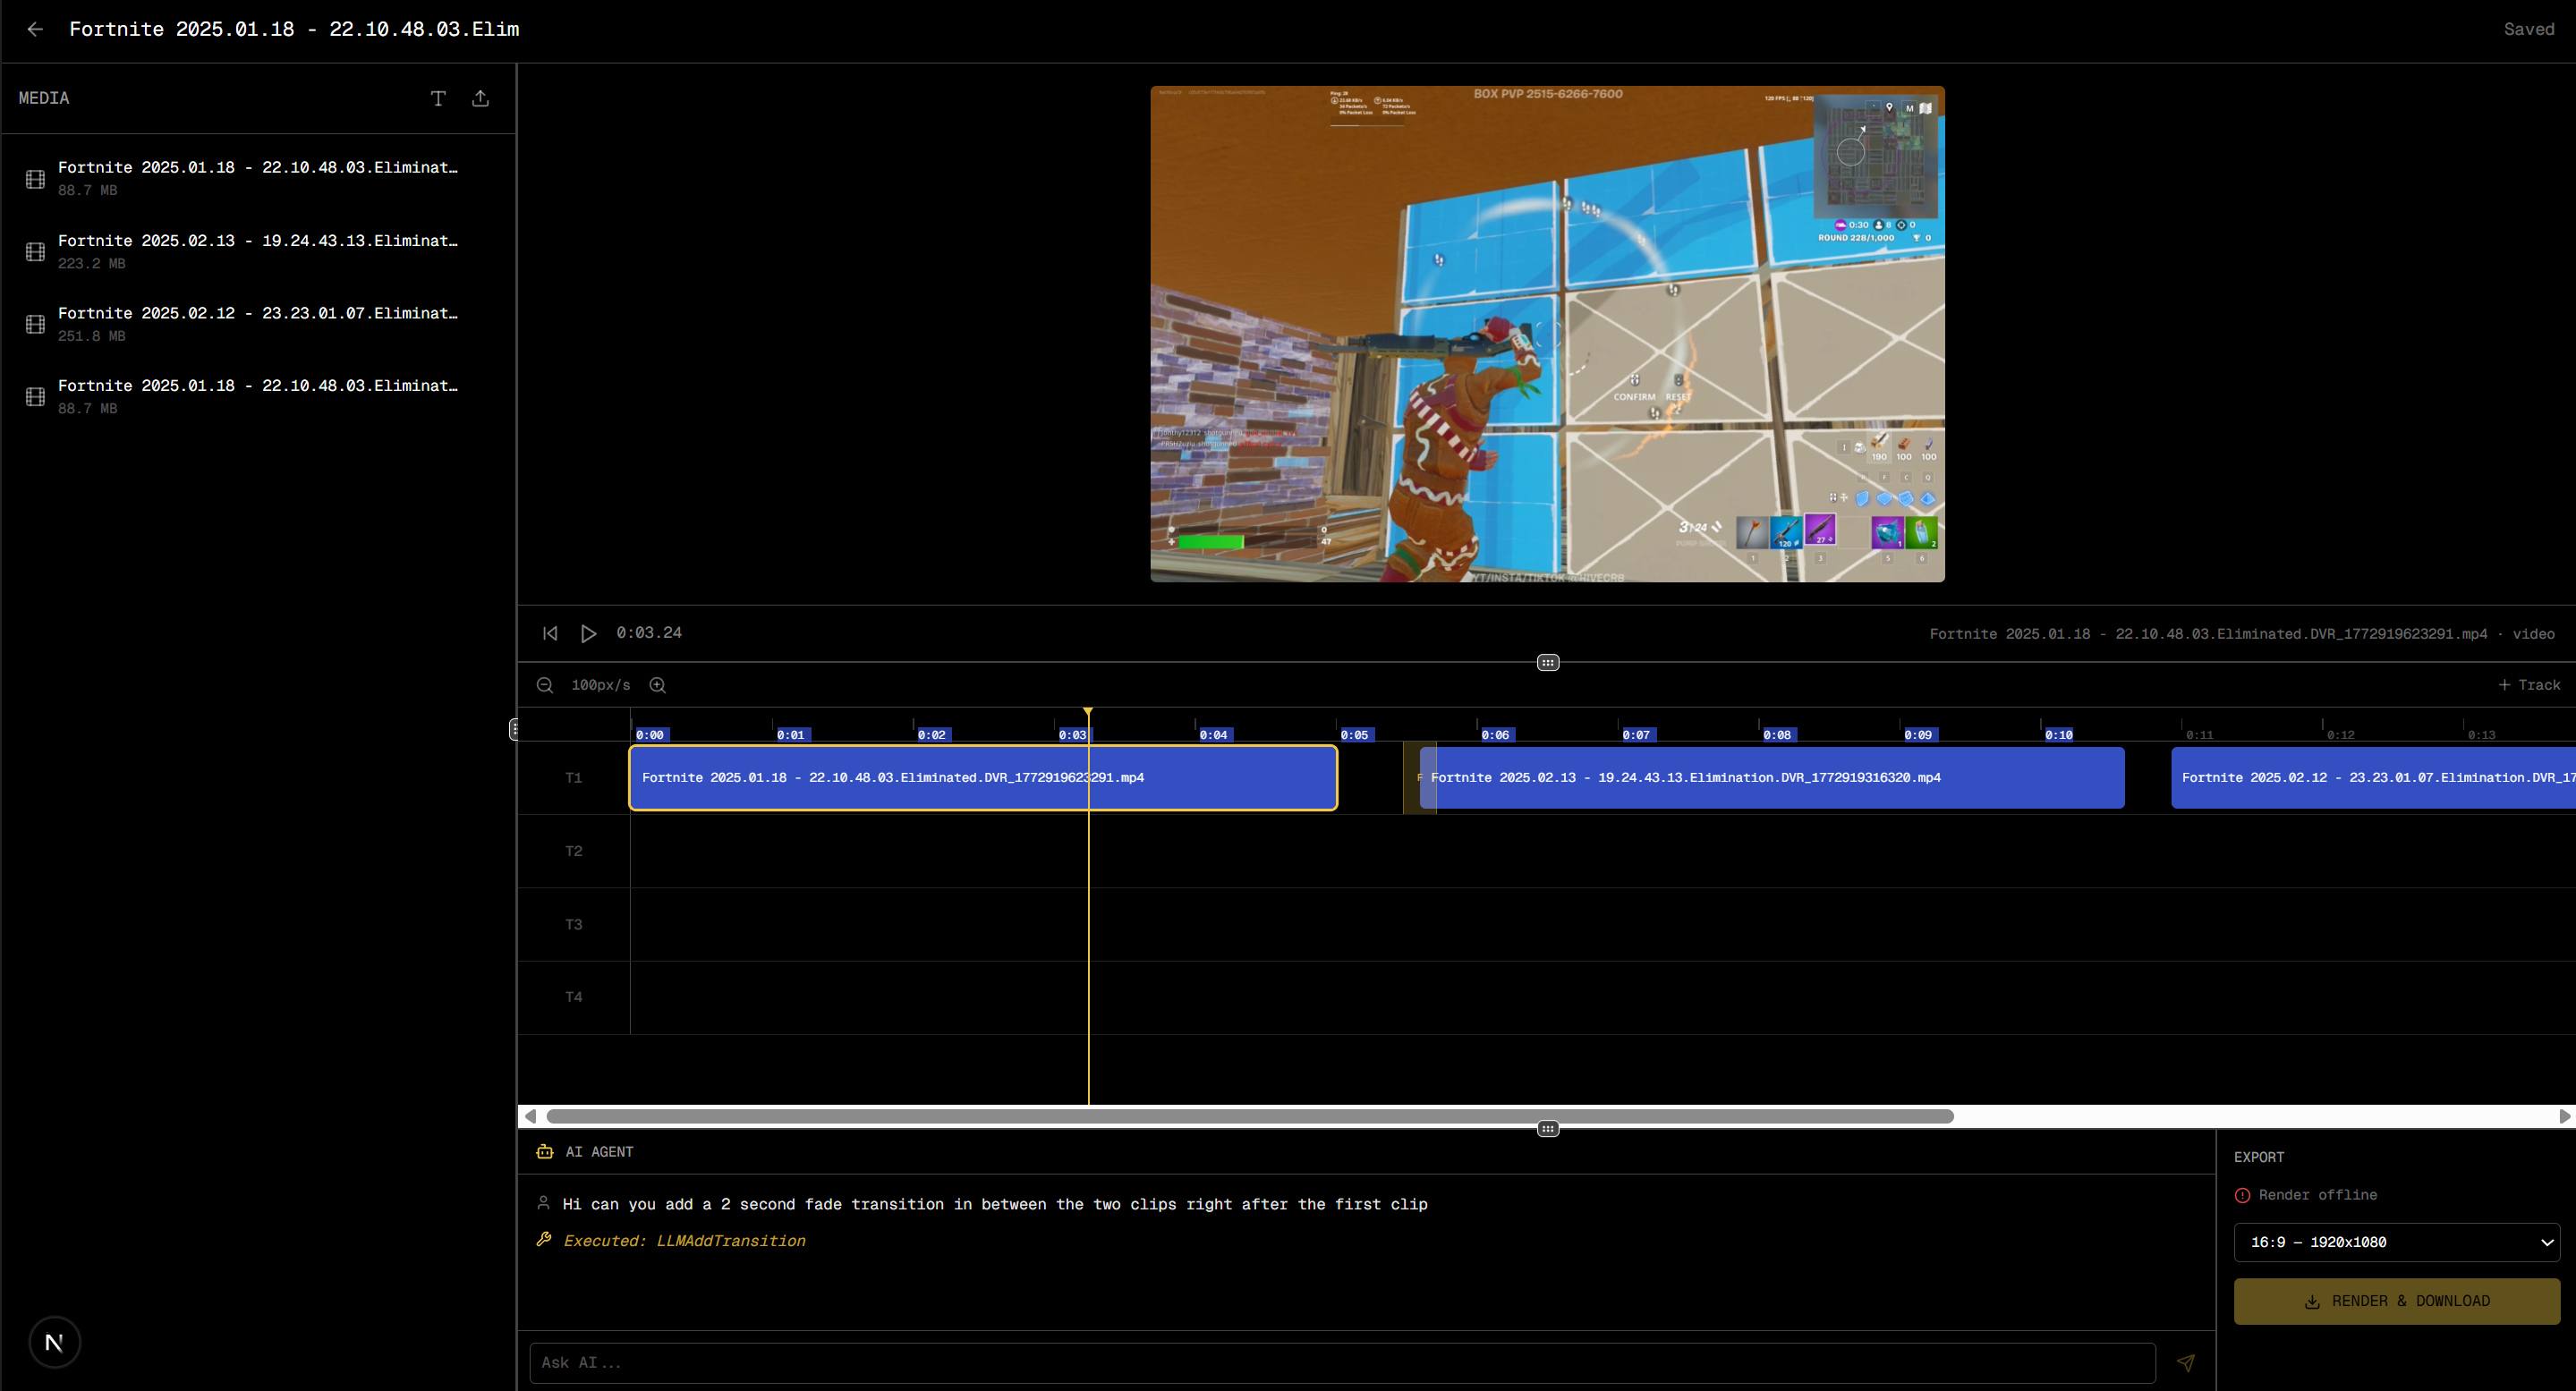Select the 2025.02.13 clip on track T1

coord(1770,777)
